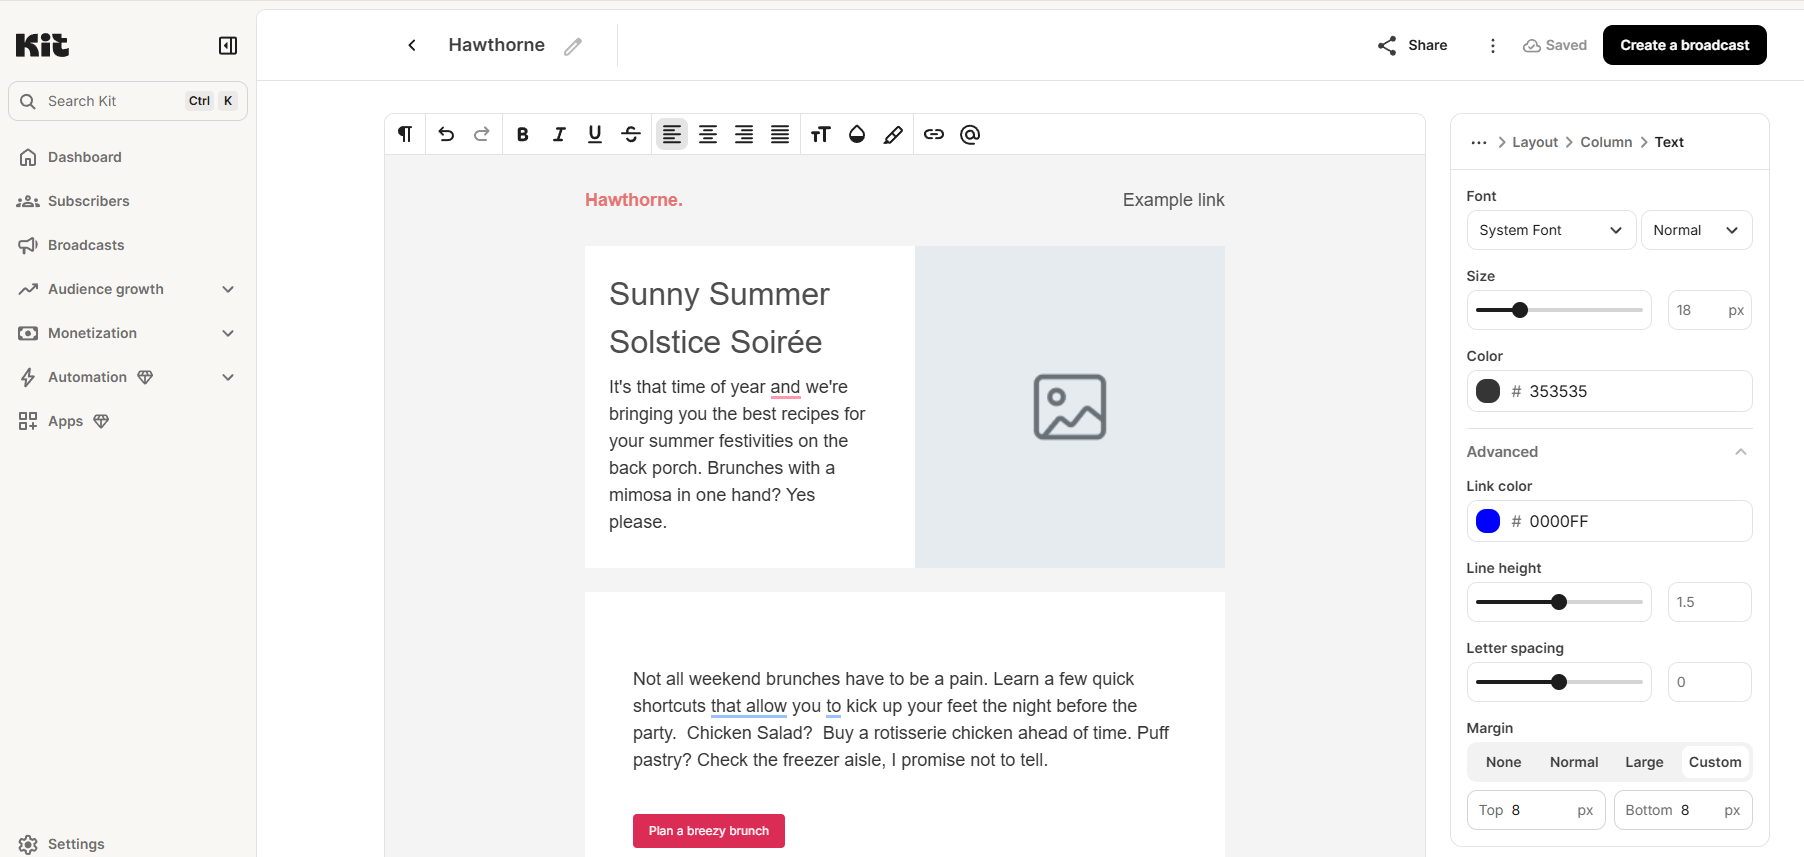Click the letter spacing value field
Screen dimensions: 1804x857
point(1709,682)
